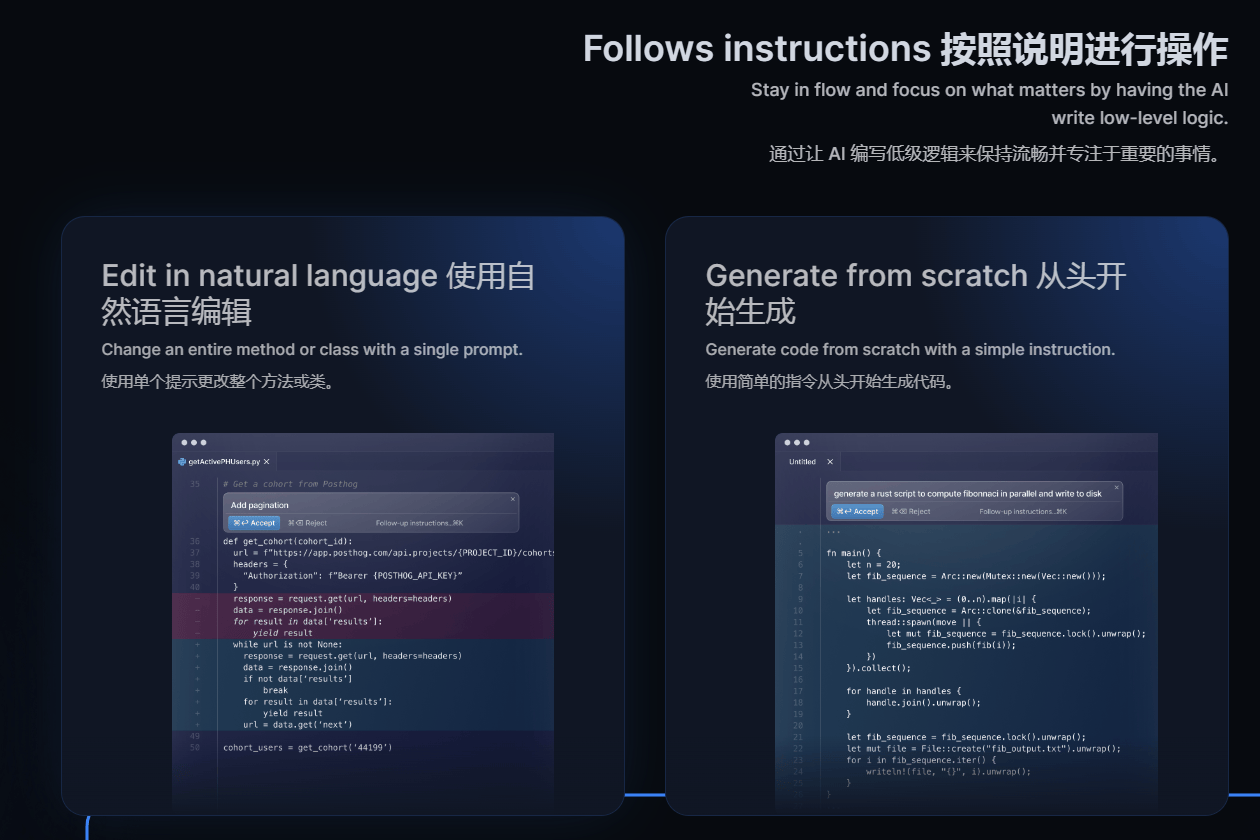1260x840 pixels.
Task: Click the rust fibonacci prompt text
Action: pos(967,493)
